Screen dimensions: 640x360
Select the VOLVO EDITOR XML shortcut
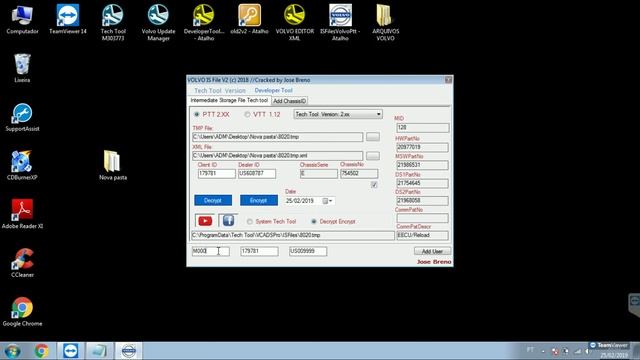tap(295, 22)
